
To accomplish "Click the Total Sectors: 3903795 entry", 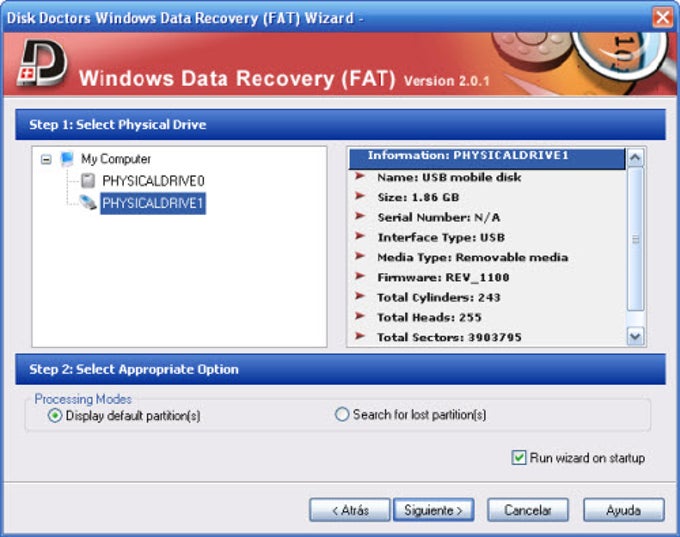I will [449, 337].
